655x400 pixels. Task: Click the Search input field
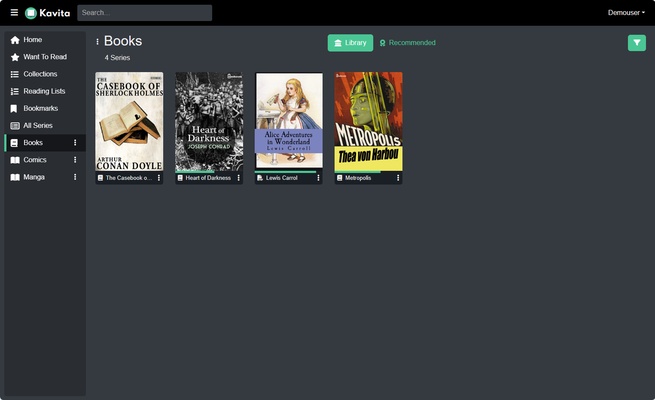click(x=144, y=13)
